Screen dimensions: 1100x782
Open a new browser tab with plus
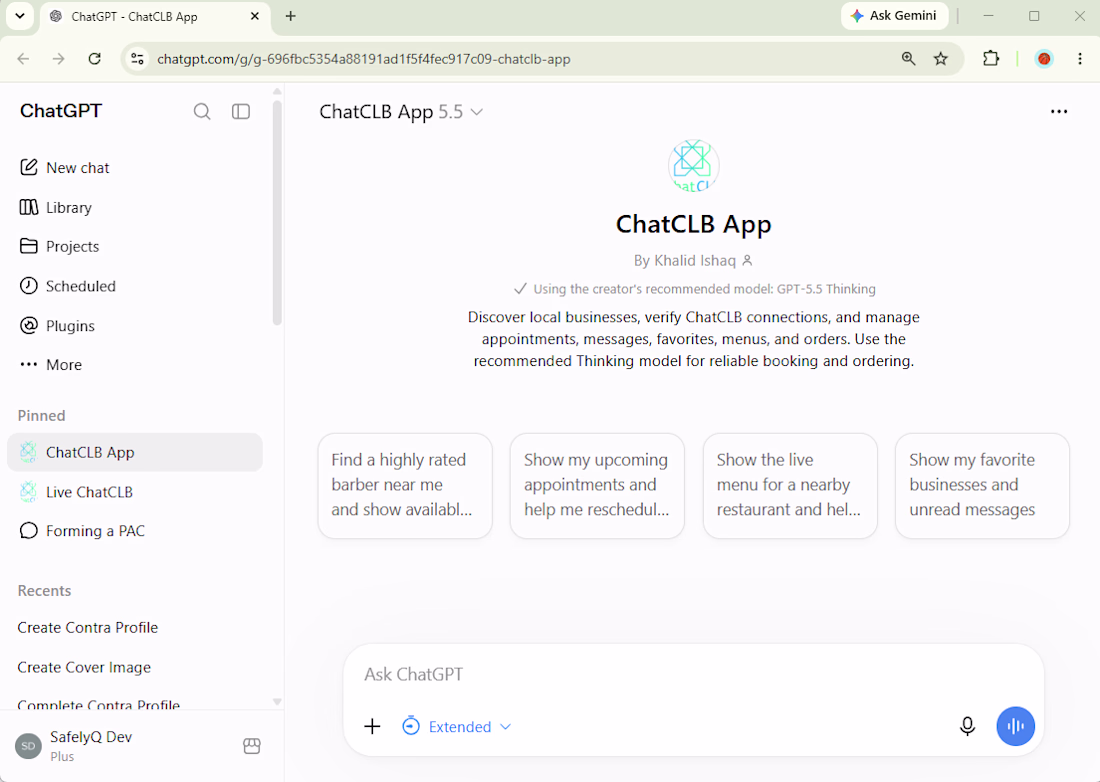290,16
